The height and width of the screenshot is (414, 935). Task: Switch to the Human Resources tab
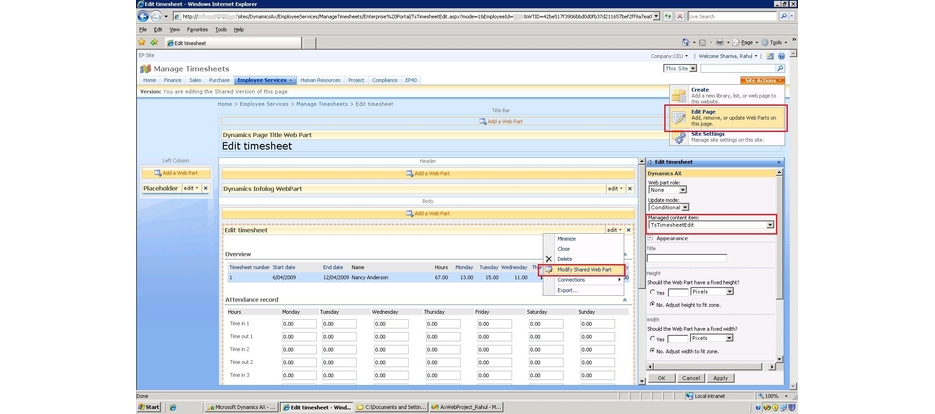click(320, 80)
